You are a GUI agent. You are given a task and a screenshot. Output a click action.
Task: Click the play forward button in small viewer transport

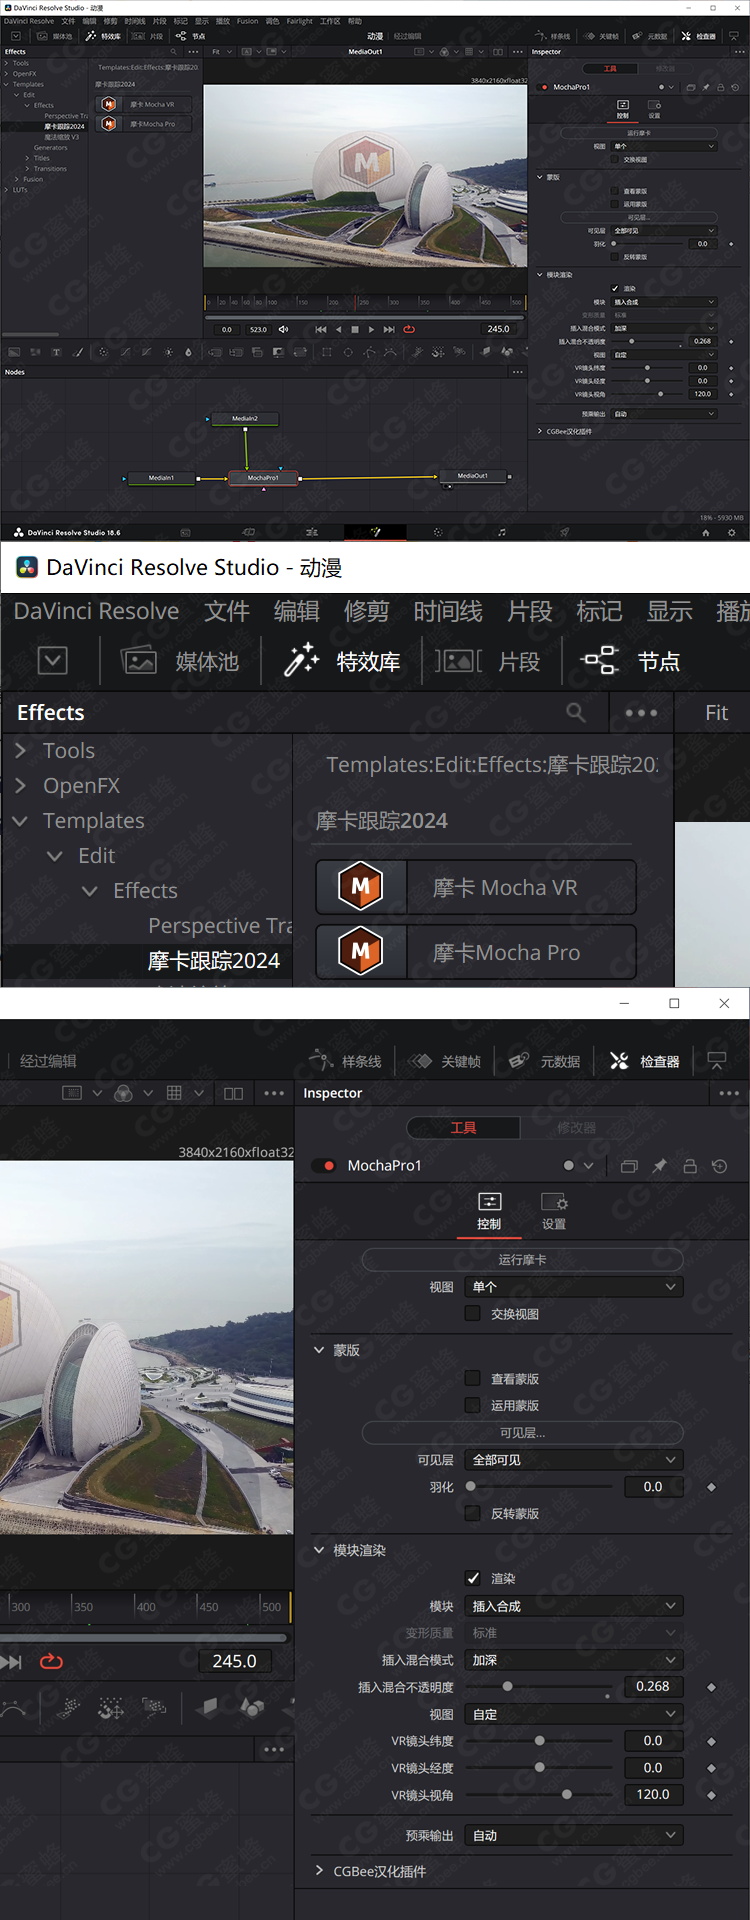tap(371, 329)
